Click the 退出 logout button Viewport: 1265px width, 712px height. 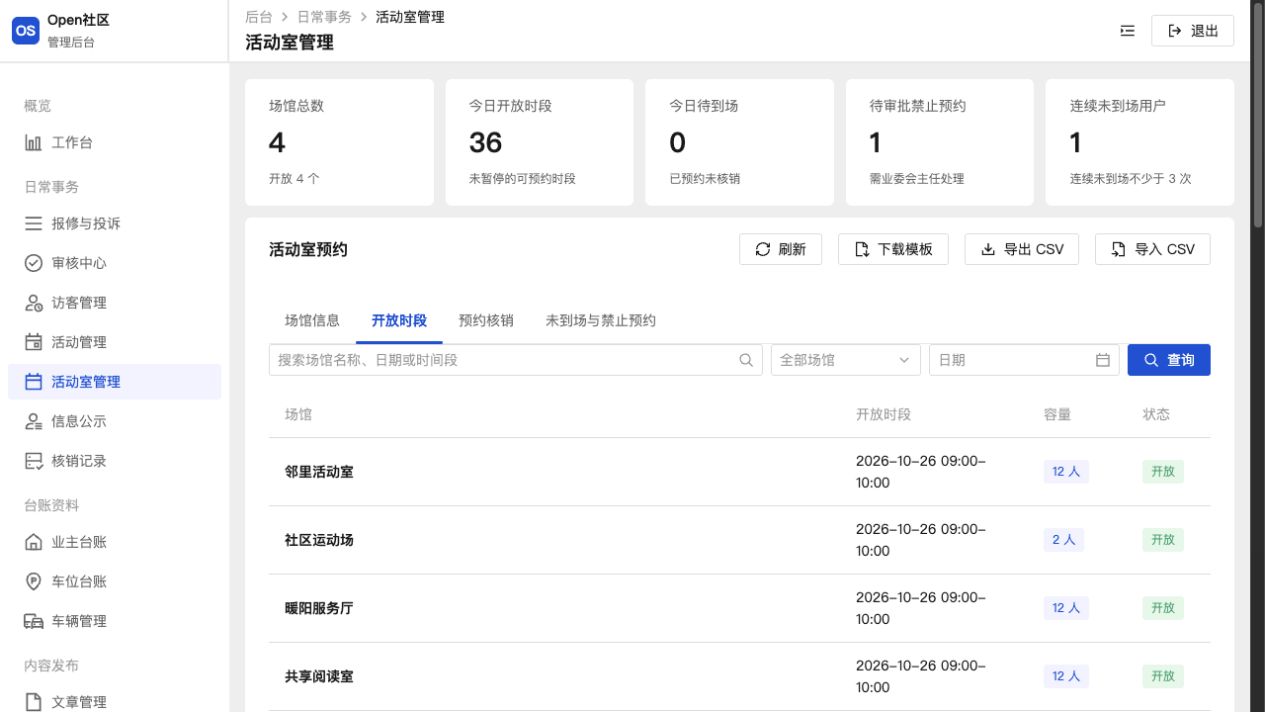coord(1193,31)
